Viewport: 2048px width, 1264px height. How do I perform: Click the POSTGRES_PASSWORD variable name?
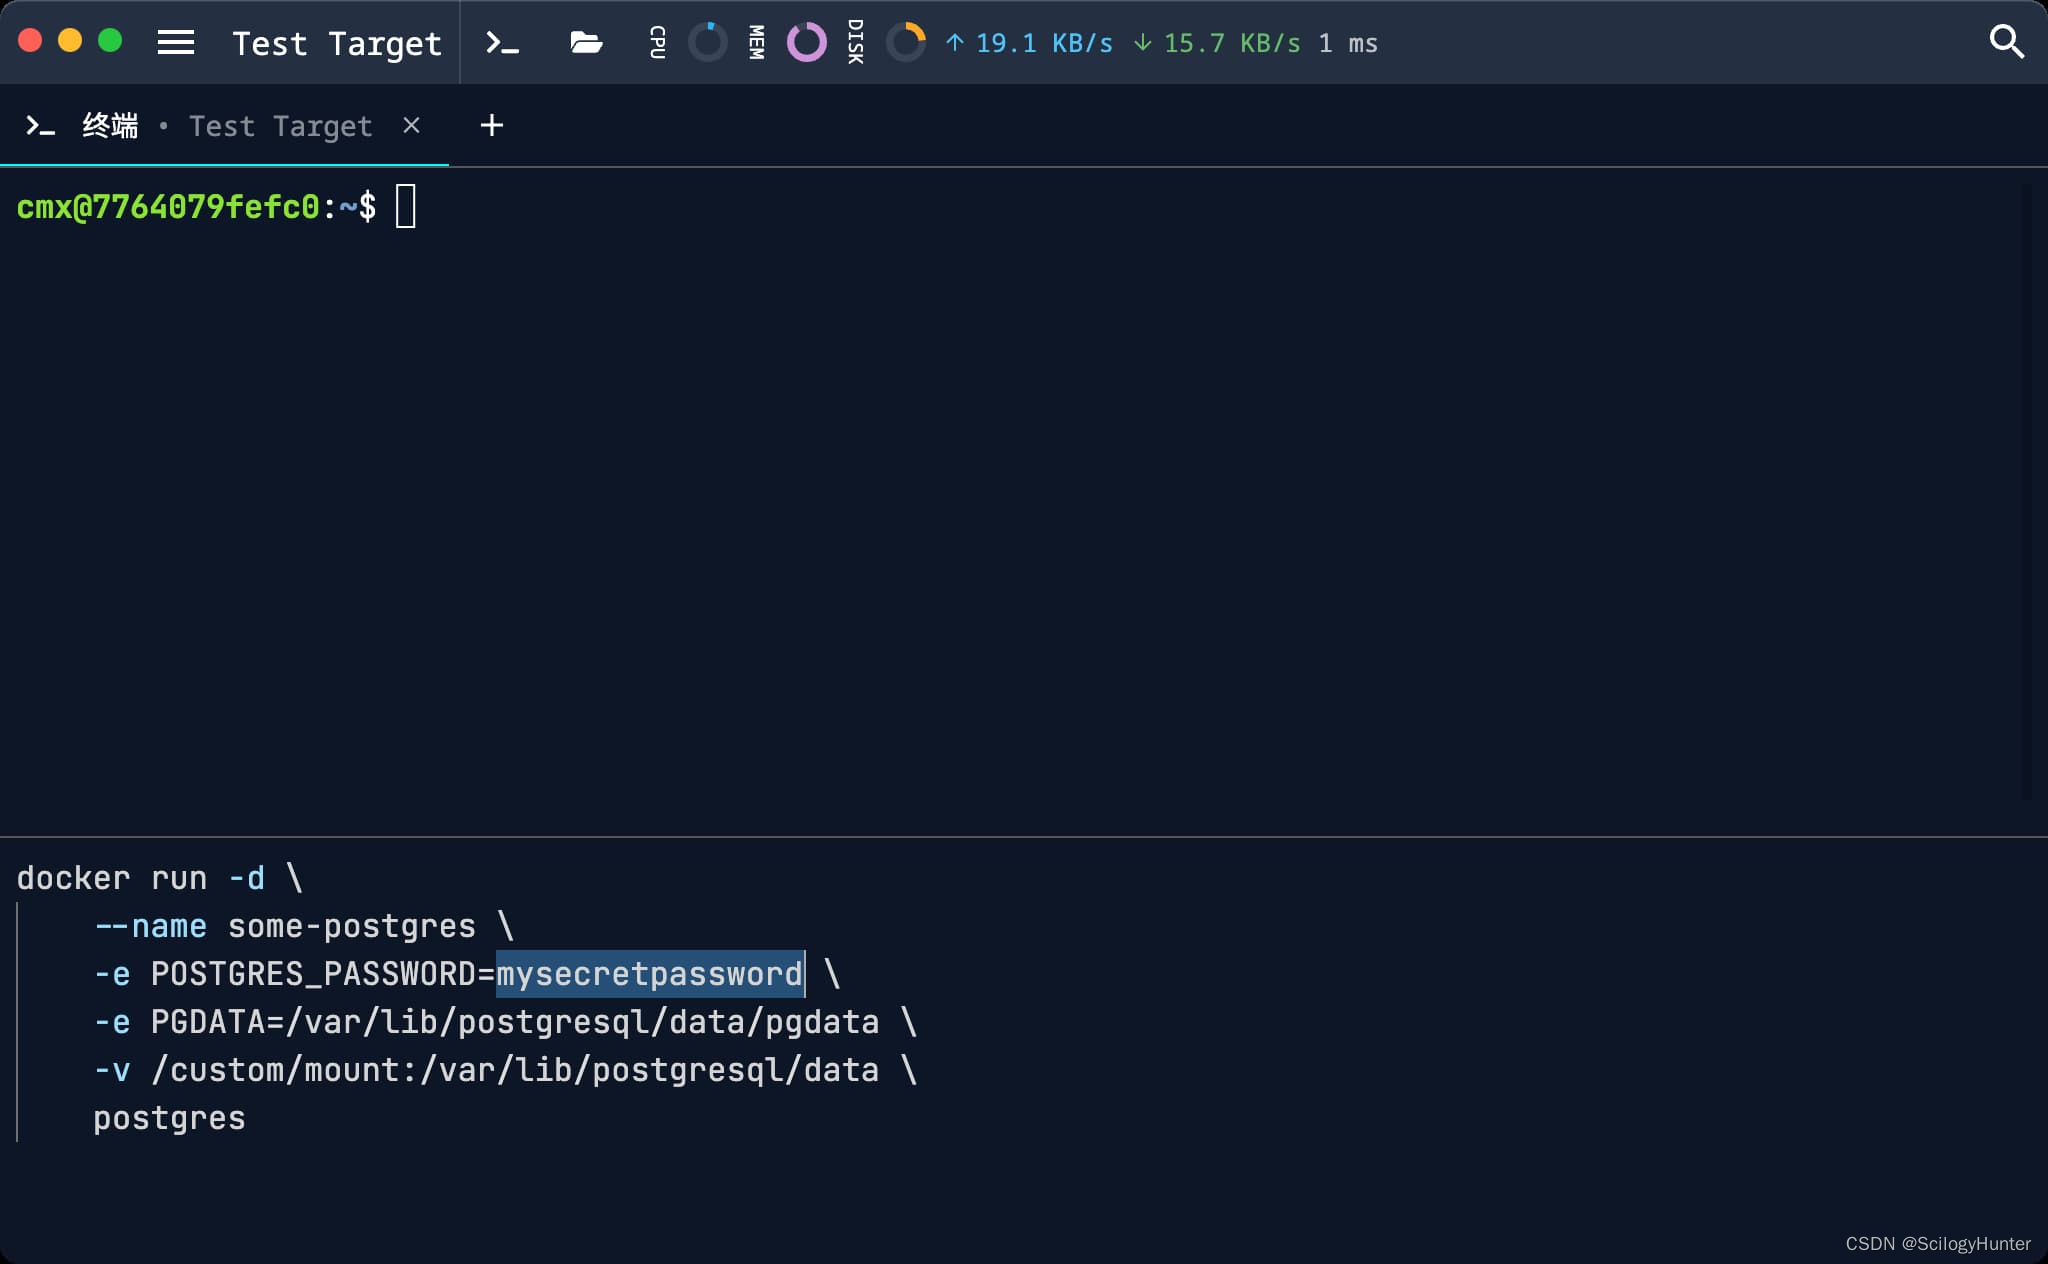click(314, 974)
